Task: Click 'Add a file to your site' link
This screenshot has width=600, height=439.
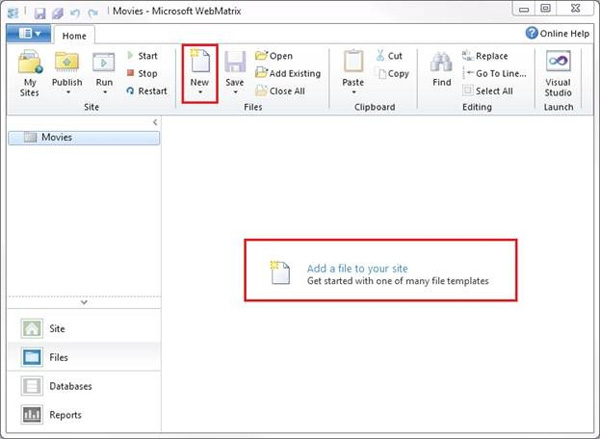Action: coord(357,268)
